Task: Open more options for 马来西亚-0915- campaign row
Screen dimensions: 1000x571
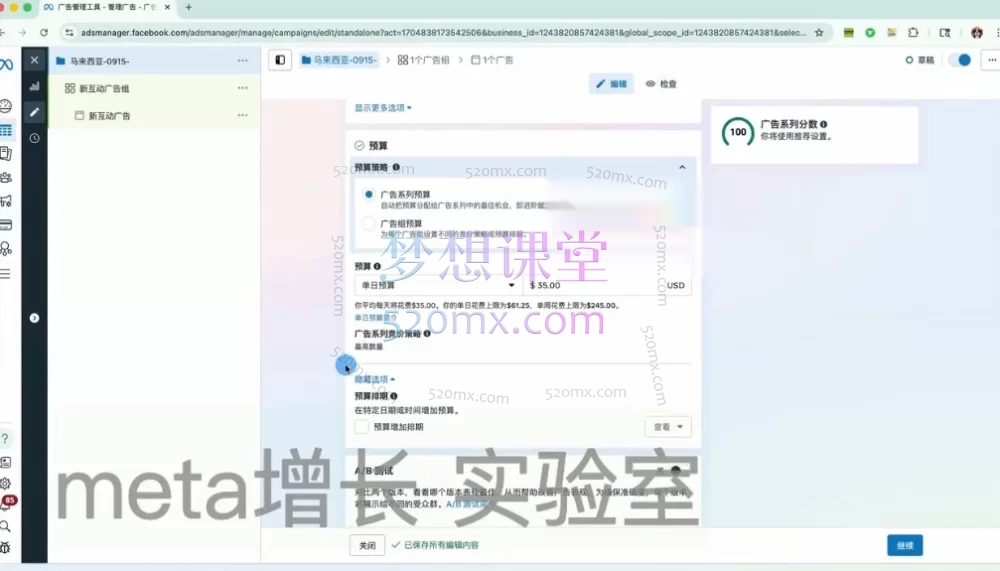Action: pyautogui.click(x=242, y=61)
